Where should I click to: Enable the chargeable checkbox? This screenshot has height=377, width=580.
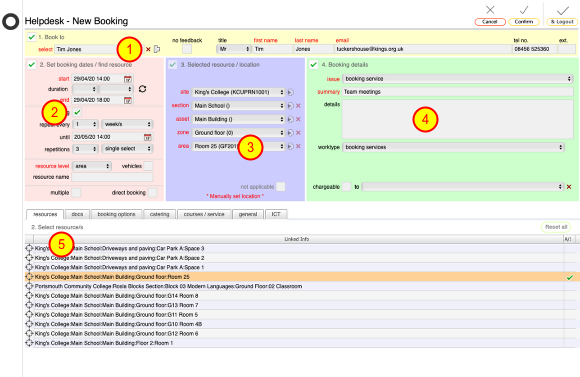point(346,187)
